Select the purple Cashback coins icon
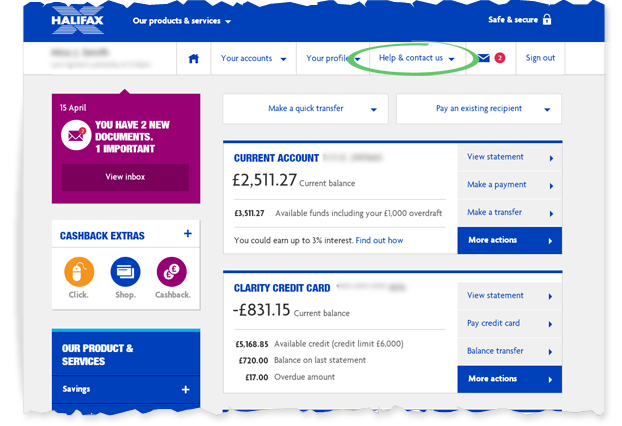The height and width of the screenshot is (426, 622). (172, 272)
